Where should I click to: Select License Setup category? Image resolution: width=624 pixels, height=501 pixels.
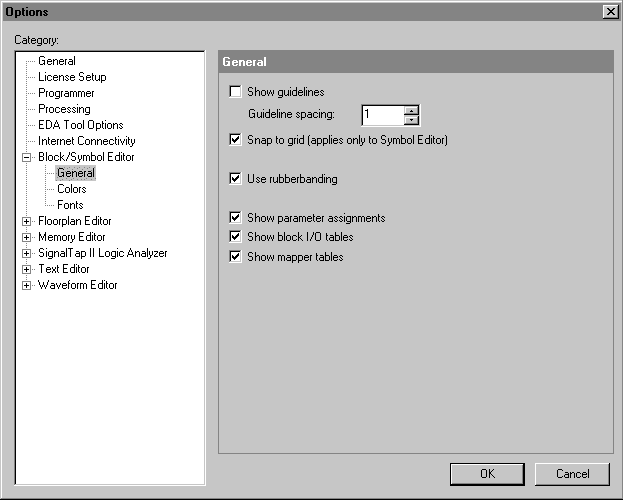point(72,77)
